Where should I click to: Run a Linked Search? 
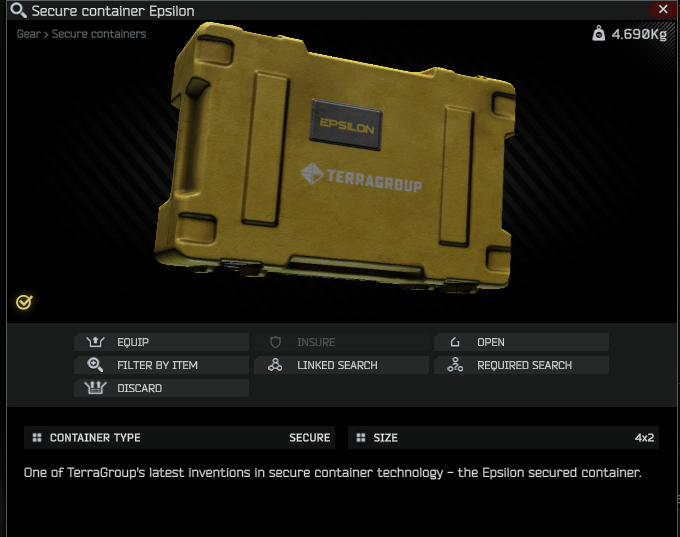tap(341, 365)
